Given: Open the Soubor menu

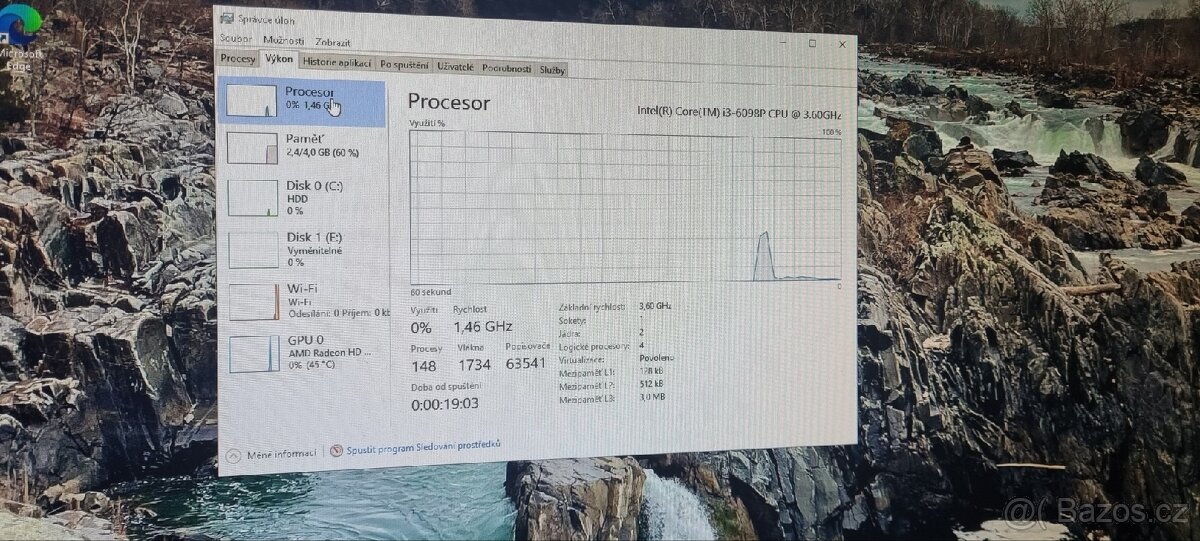Looking at the screenshot, I should [236, 41].
